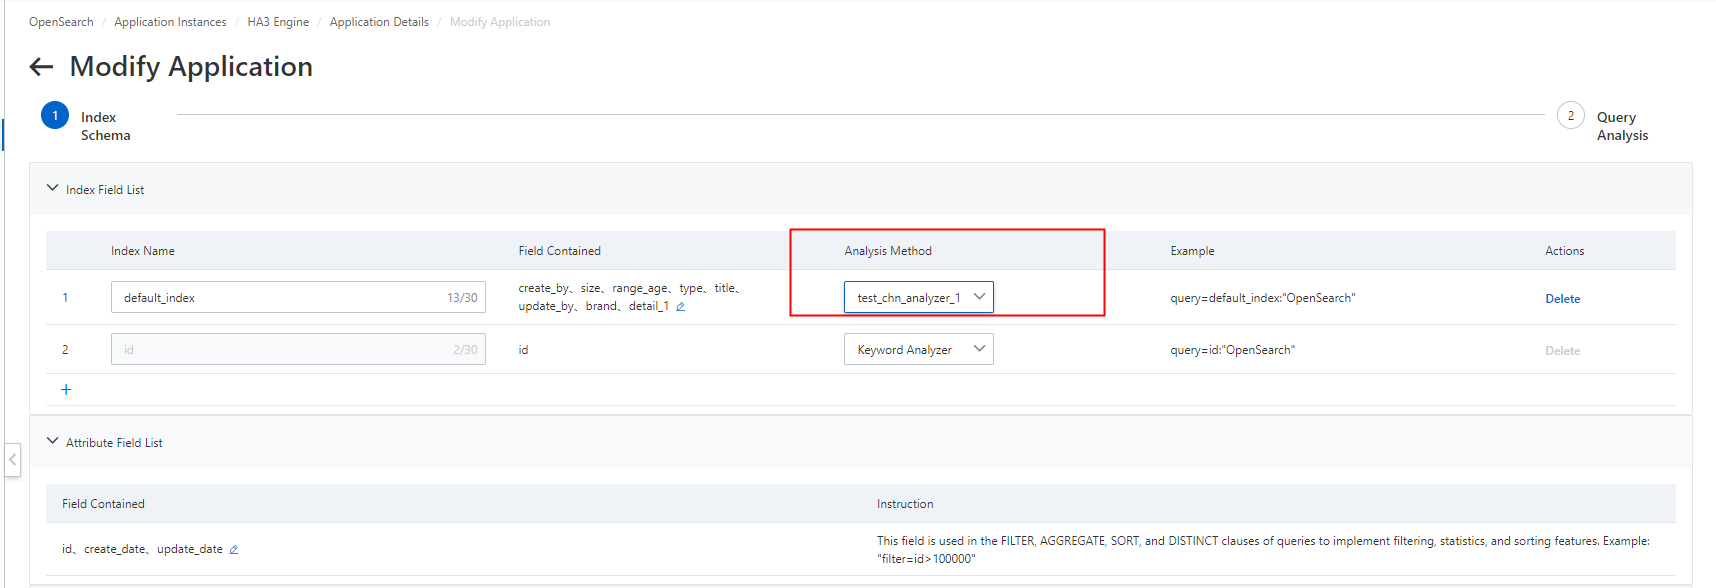Click the Example column header
Image resolution: width=1716 pixels, height=588 pixels.
[x=1192, y=251]
